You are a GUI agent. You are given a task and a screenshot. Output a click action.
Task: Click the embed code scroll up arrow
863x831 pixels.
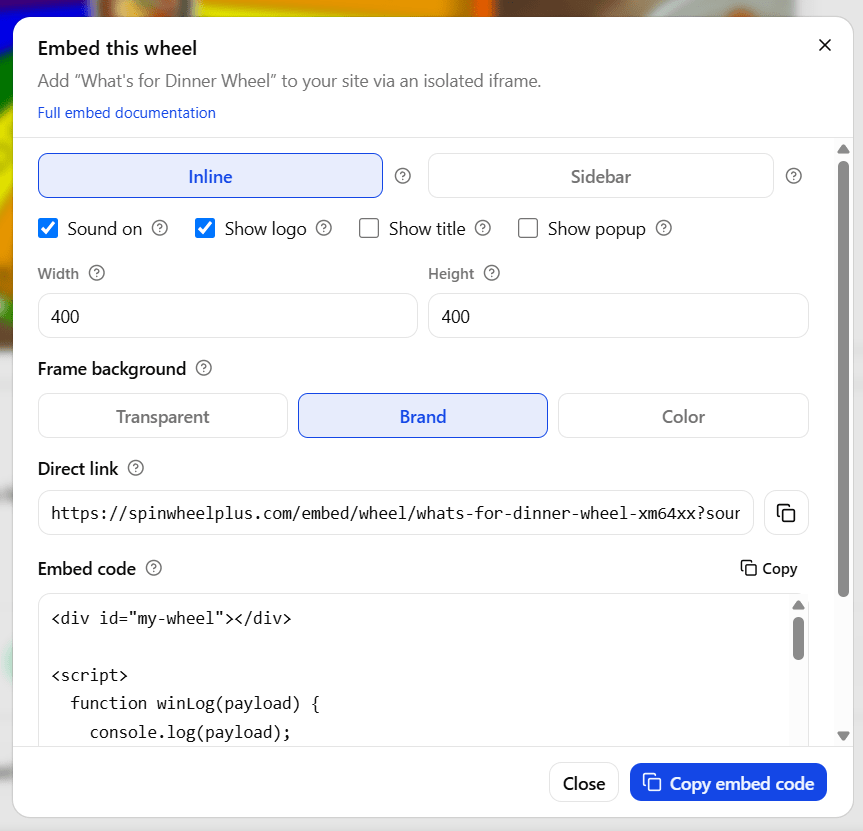click(x=798, y=605)
